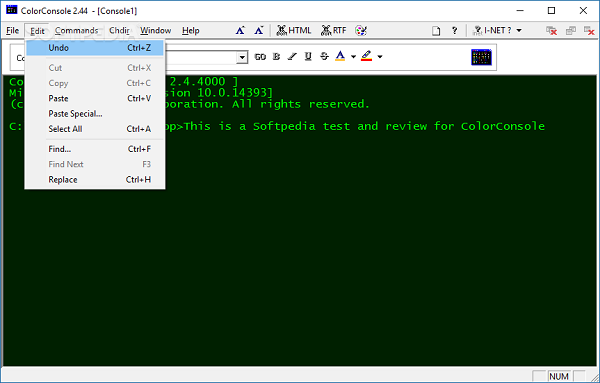Click the GO button in command bar
Image resolution: width=600 pixels, height=383 pixels.
(x=260, y=57)
